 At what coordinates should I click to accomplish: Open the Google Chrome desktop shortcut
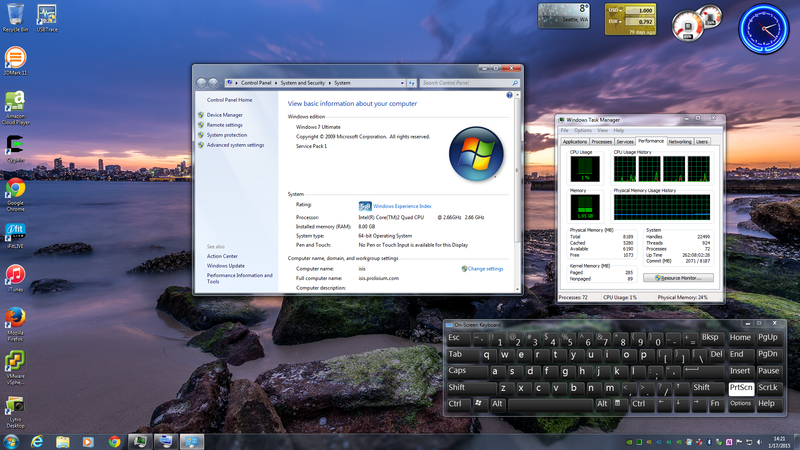(x=15, y=188)
